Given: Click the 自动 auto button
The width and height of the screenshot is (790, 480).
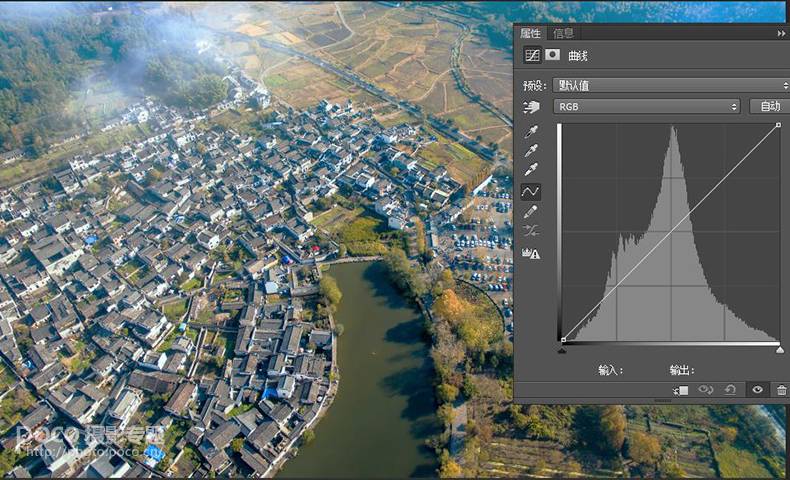Looking at the screenshot, I should coord(770,106).
